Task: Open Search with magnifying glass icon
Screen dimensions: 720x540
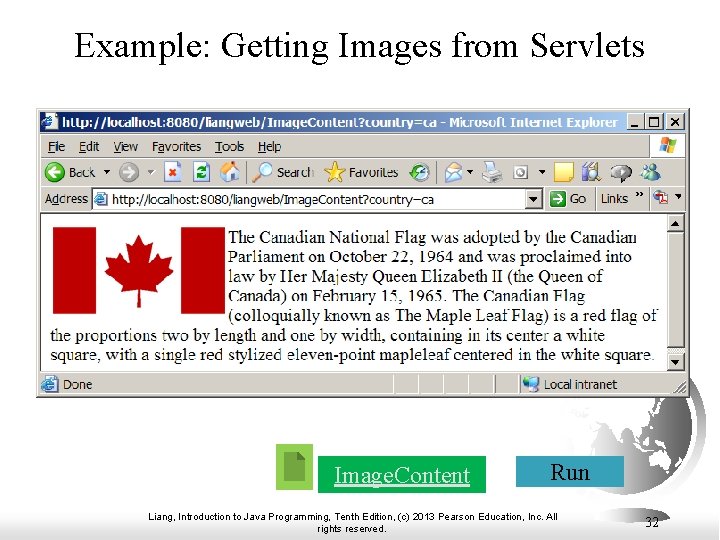Action: 262,172
